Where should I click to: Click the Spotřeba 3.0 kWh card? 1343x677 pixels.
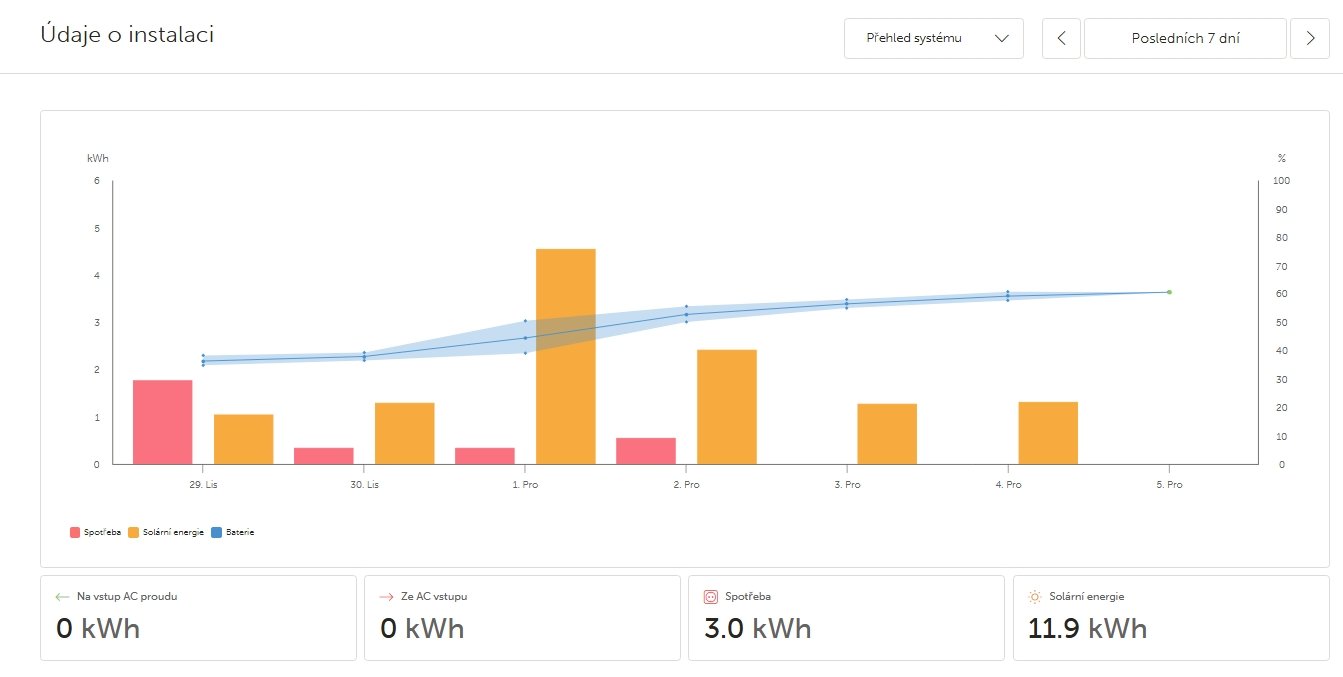[845, 617]
